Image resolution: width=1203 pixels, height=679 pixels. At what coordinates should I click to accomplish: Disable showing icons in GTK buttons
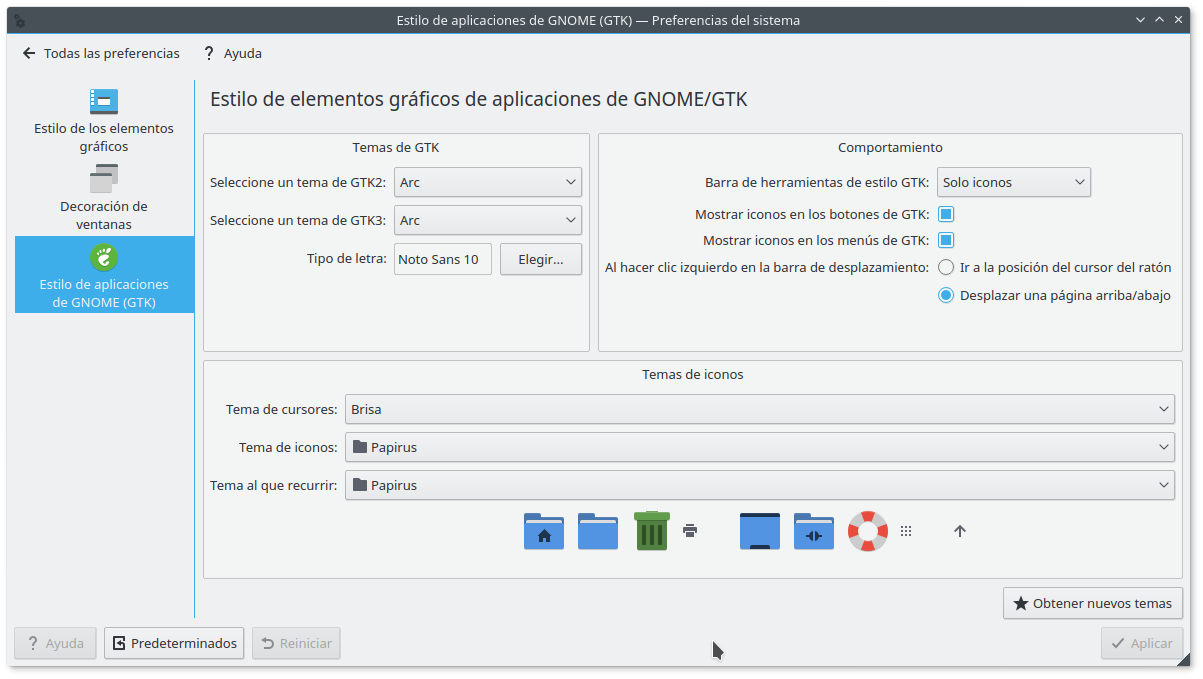(945, 214)
